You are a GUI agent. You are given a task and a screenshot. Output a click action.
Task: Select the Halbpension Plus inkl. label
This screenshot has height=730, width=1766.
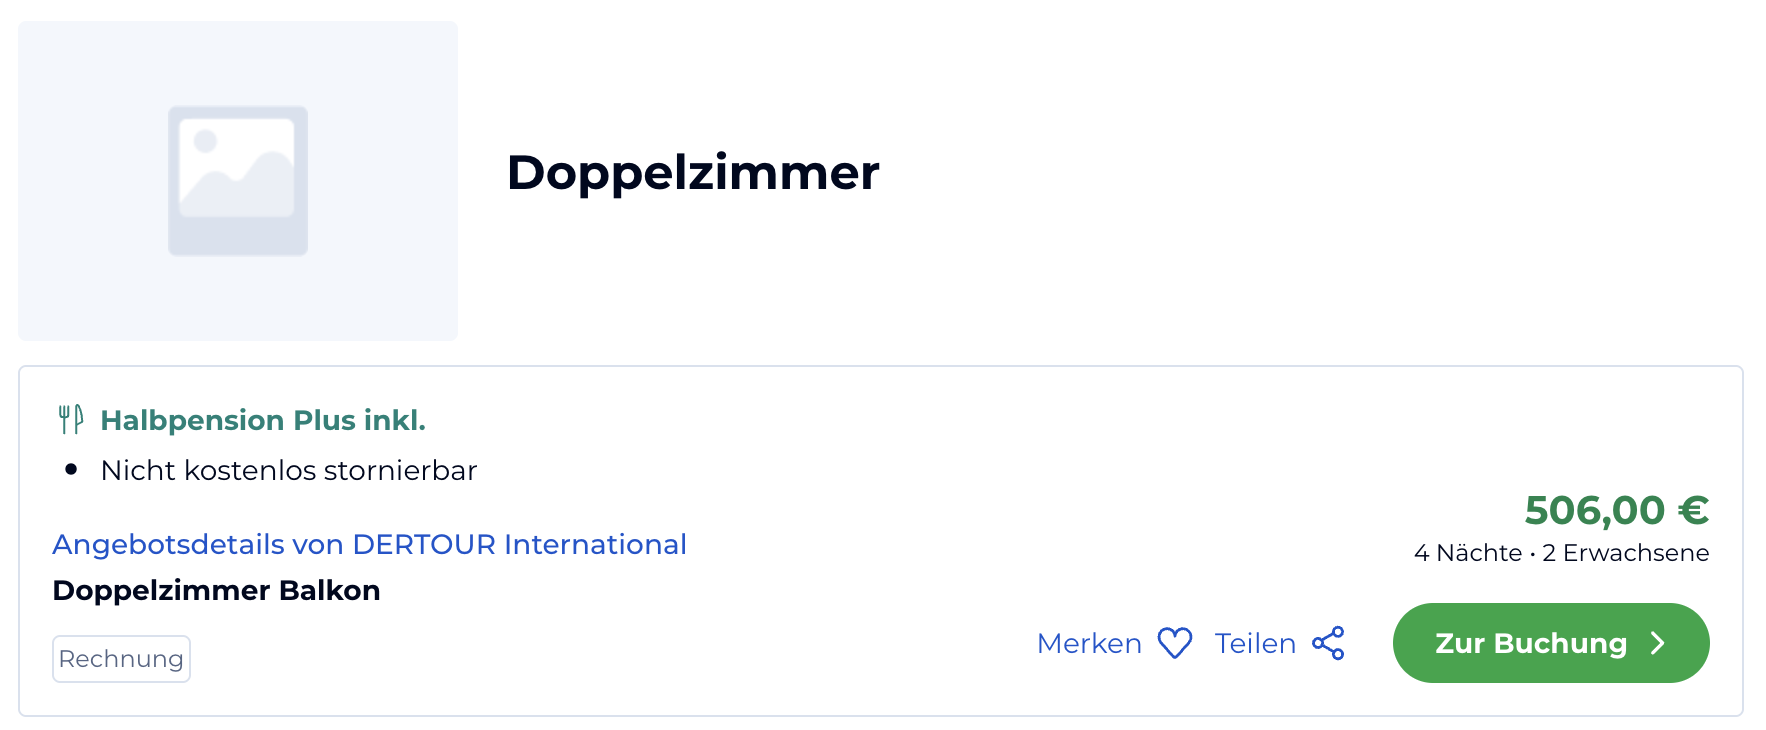263,420
